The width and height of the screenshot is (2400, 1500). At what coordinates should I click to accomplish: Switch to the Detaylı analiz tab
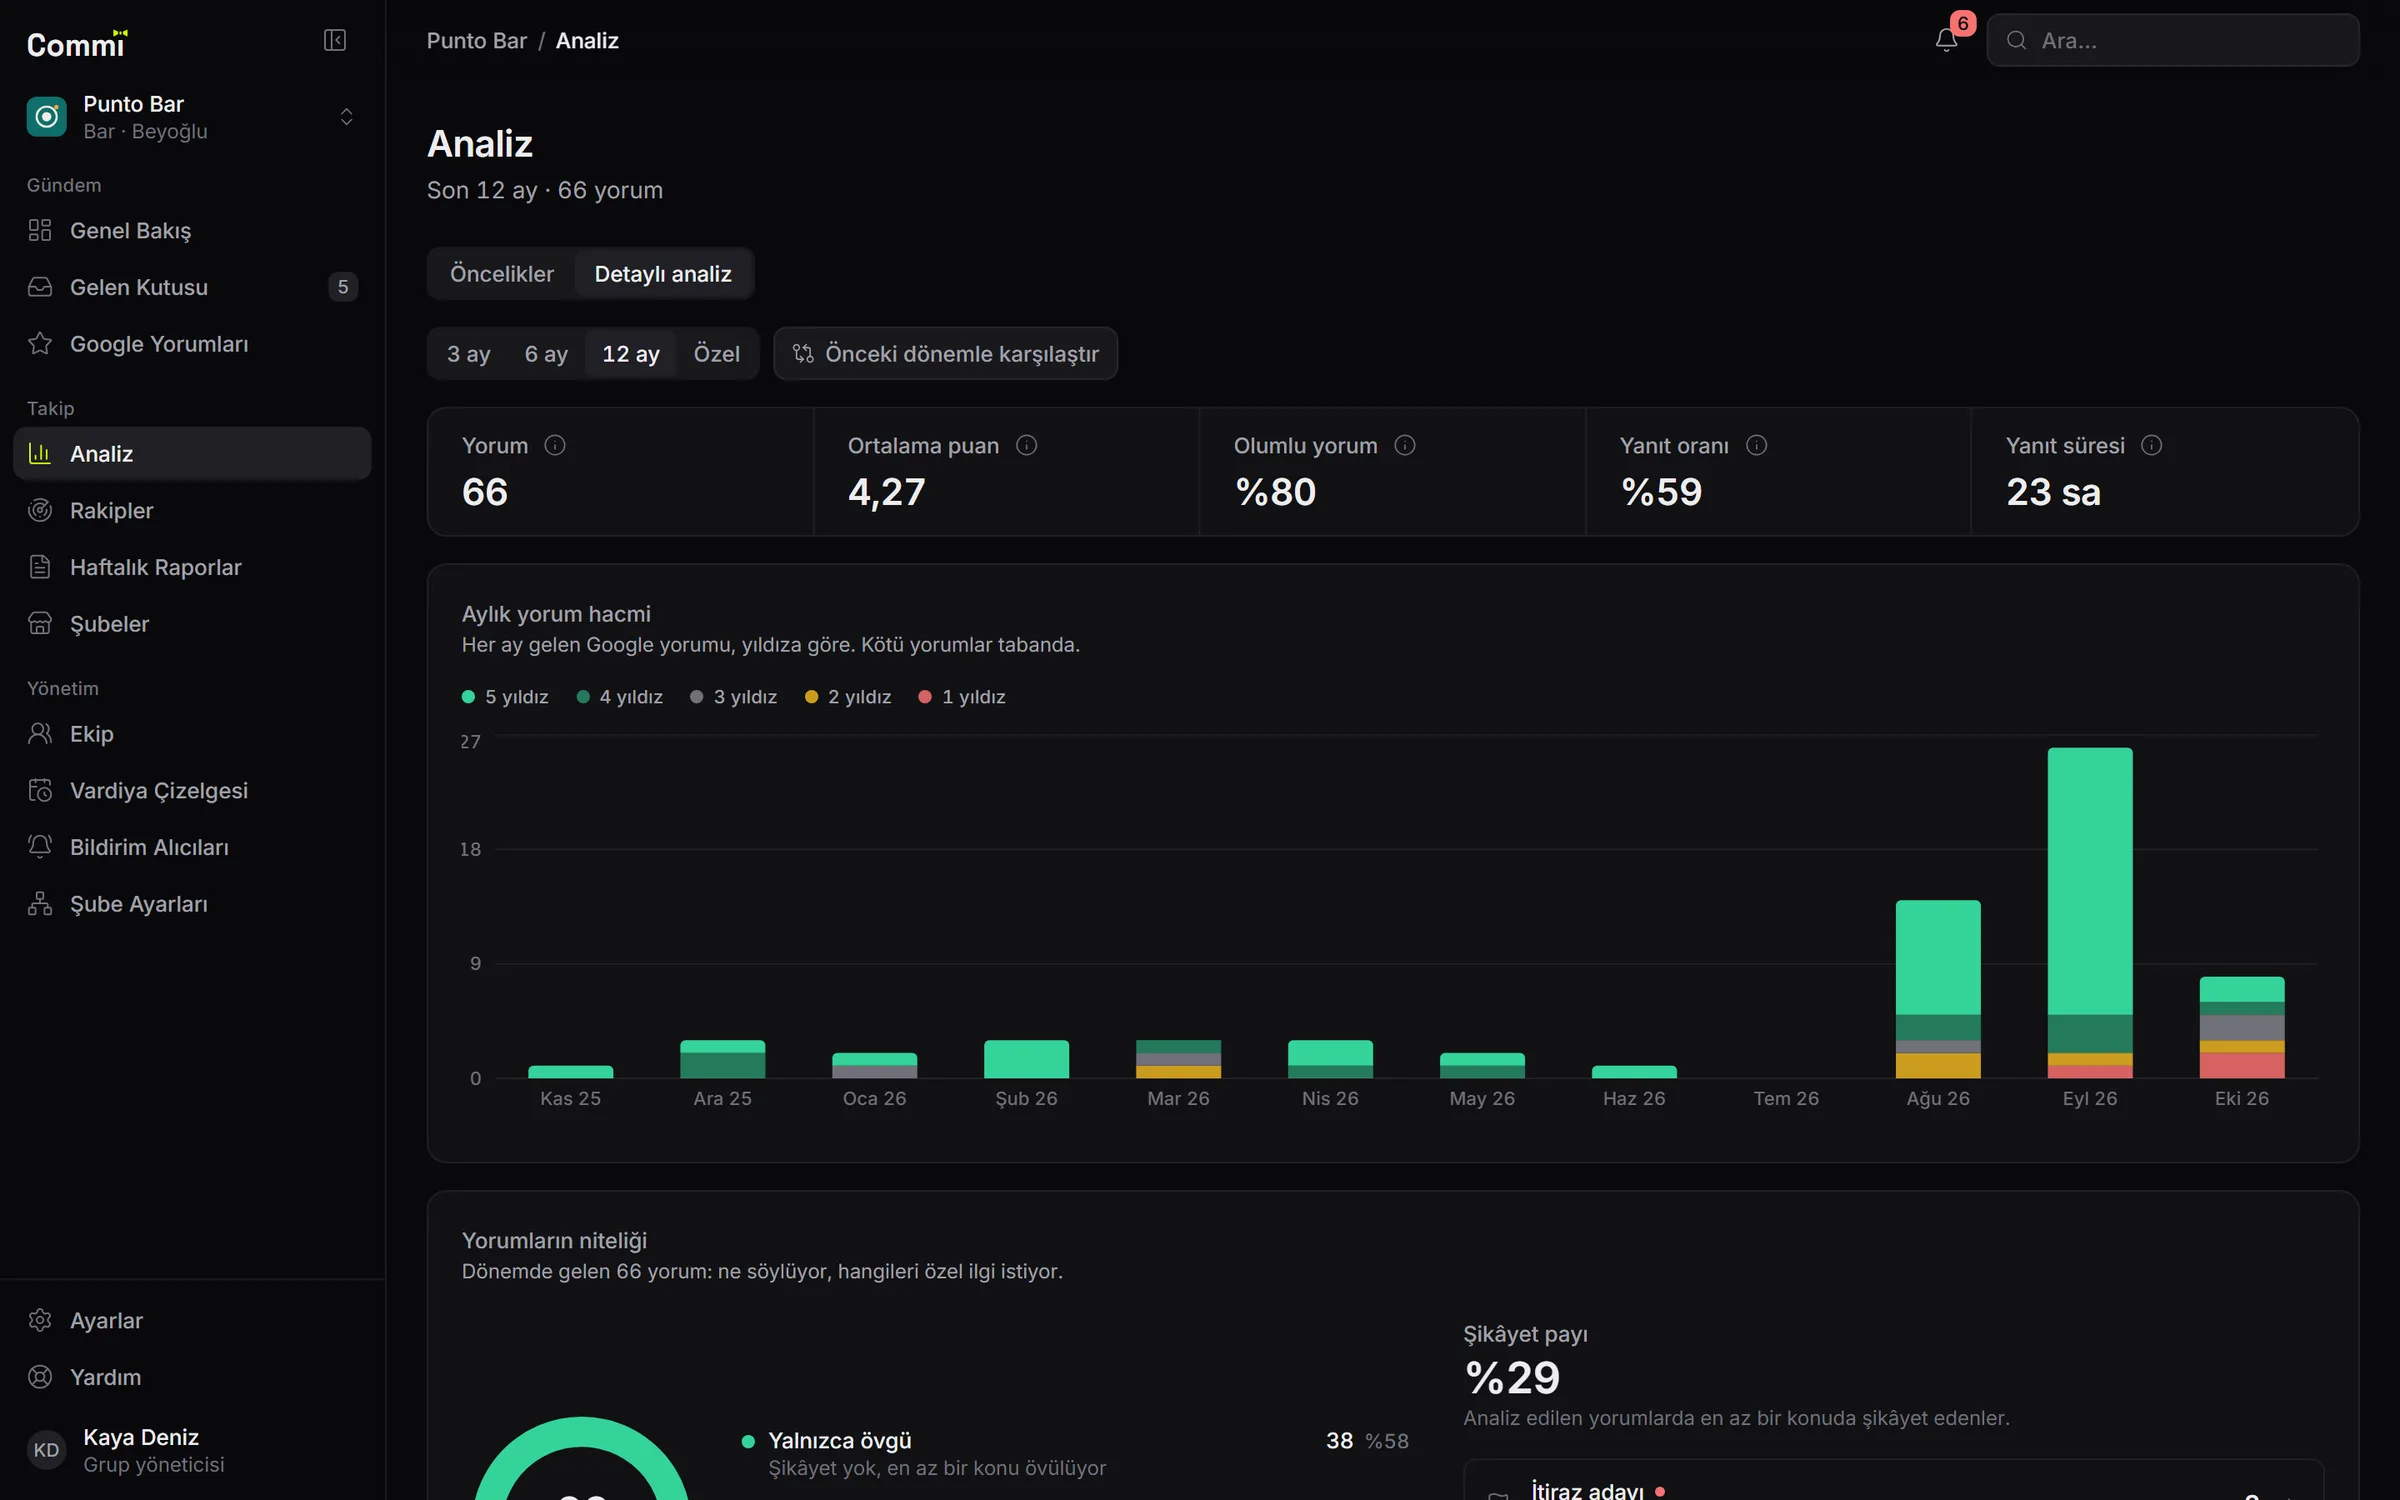tap(663, 274)
